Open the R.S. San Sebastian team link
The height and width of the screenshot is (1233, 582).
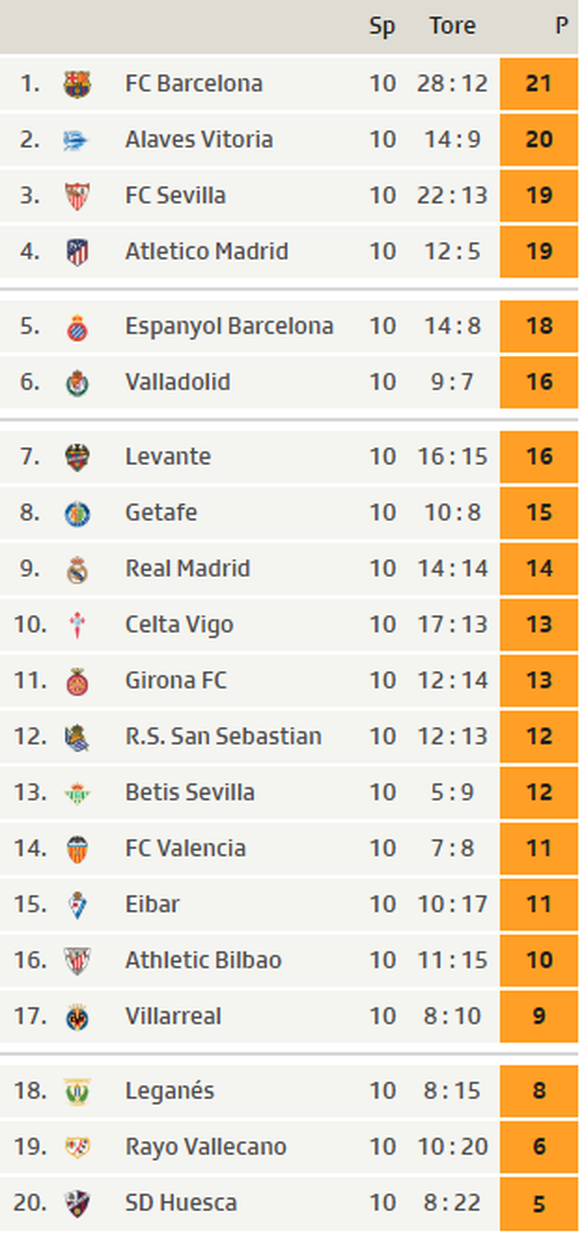[223, 737]
